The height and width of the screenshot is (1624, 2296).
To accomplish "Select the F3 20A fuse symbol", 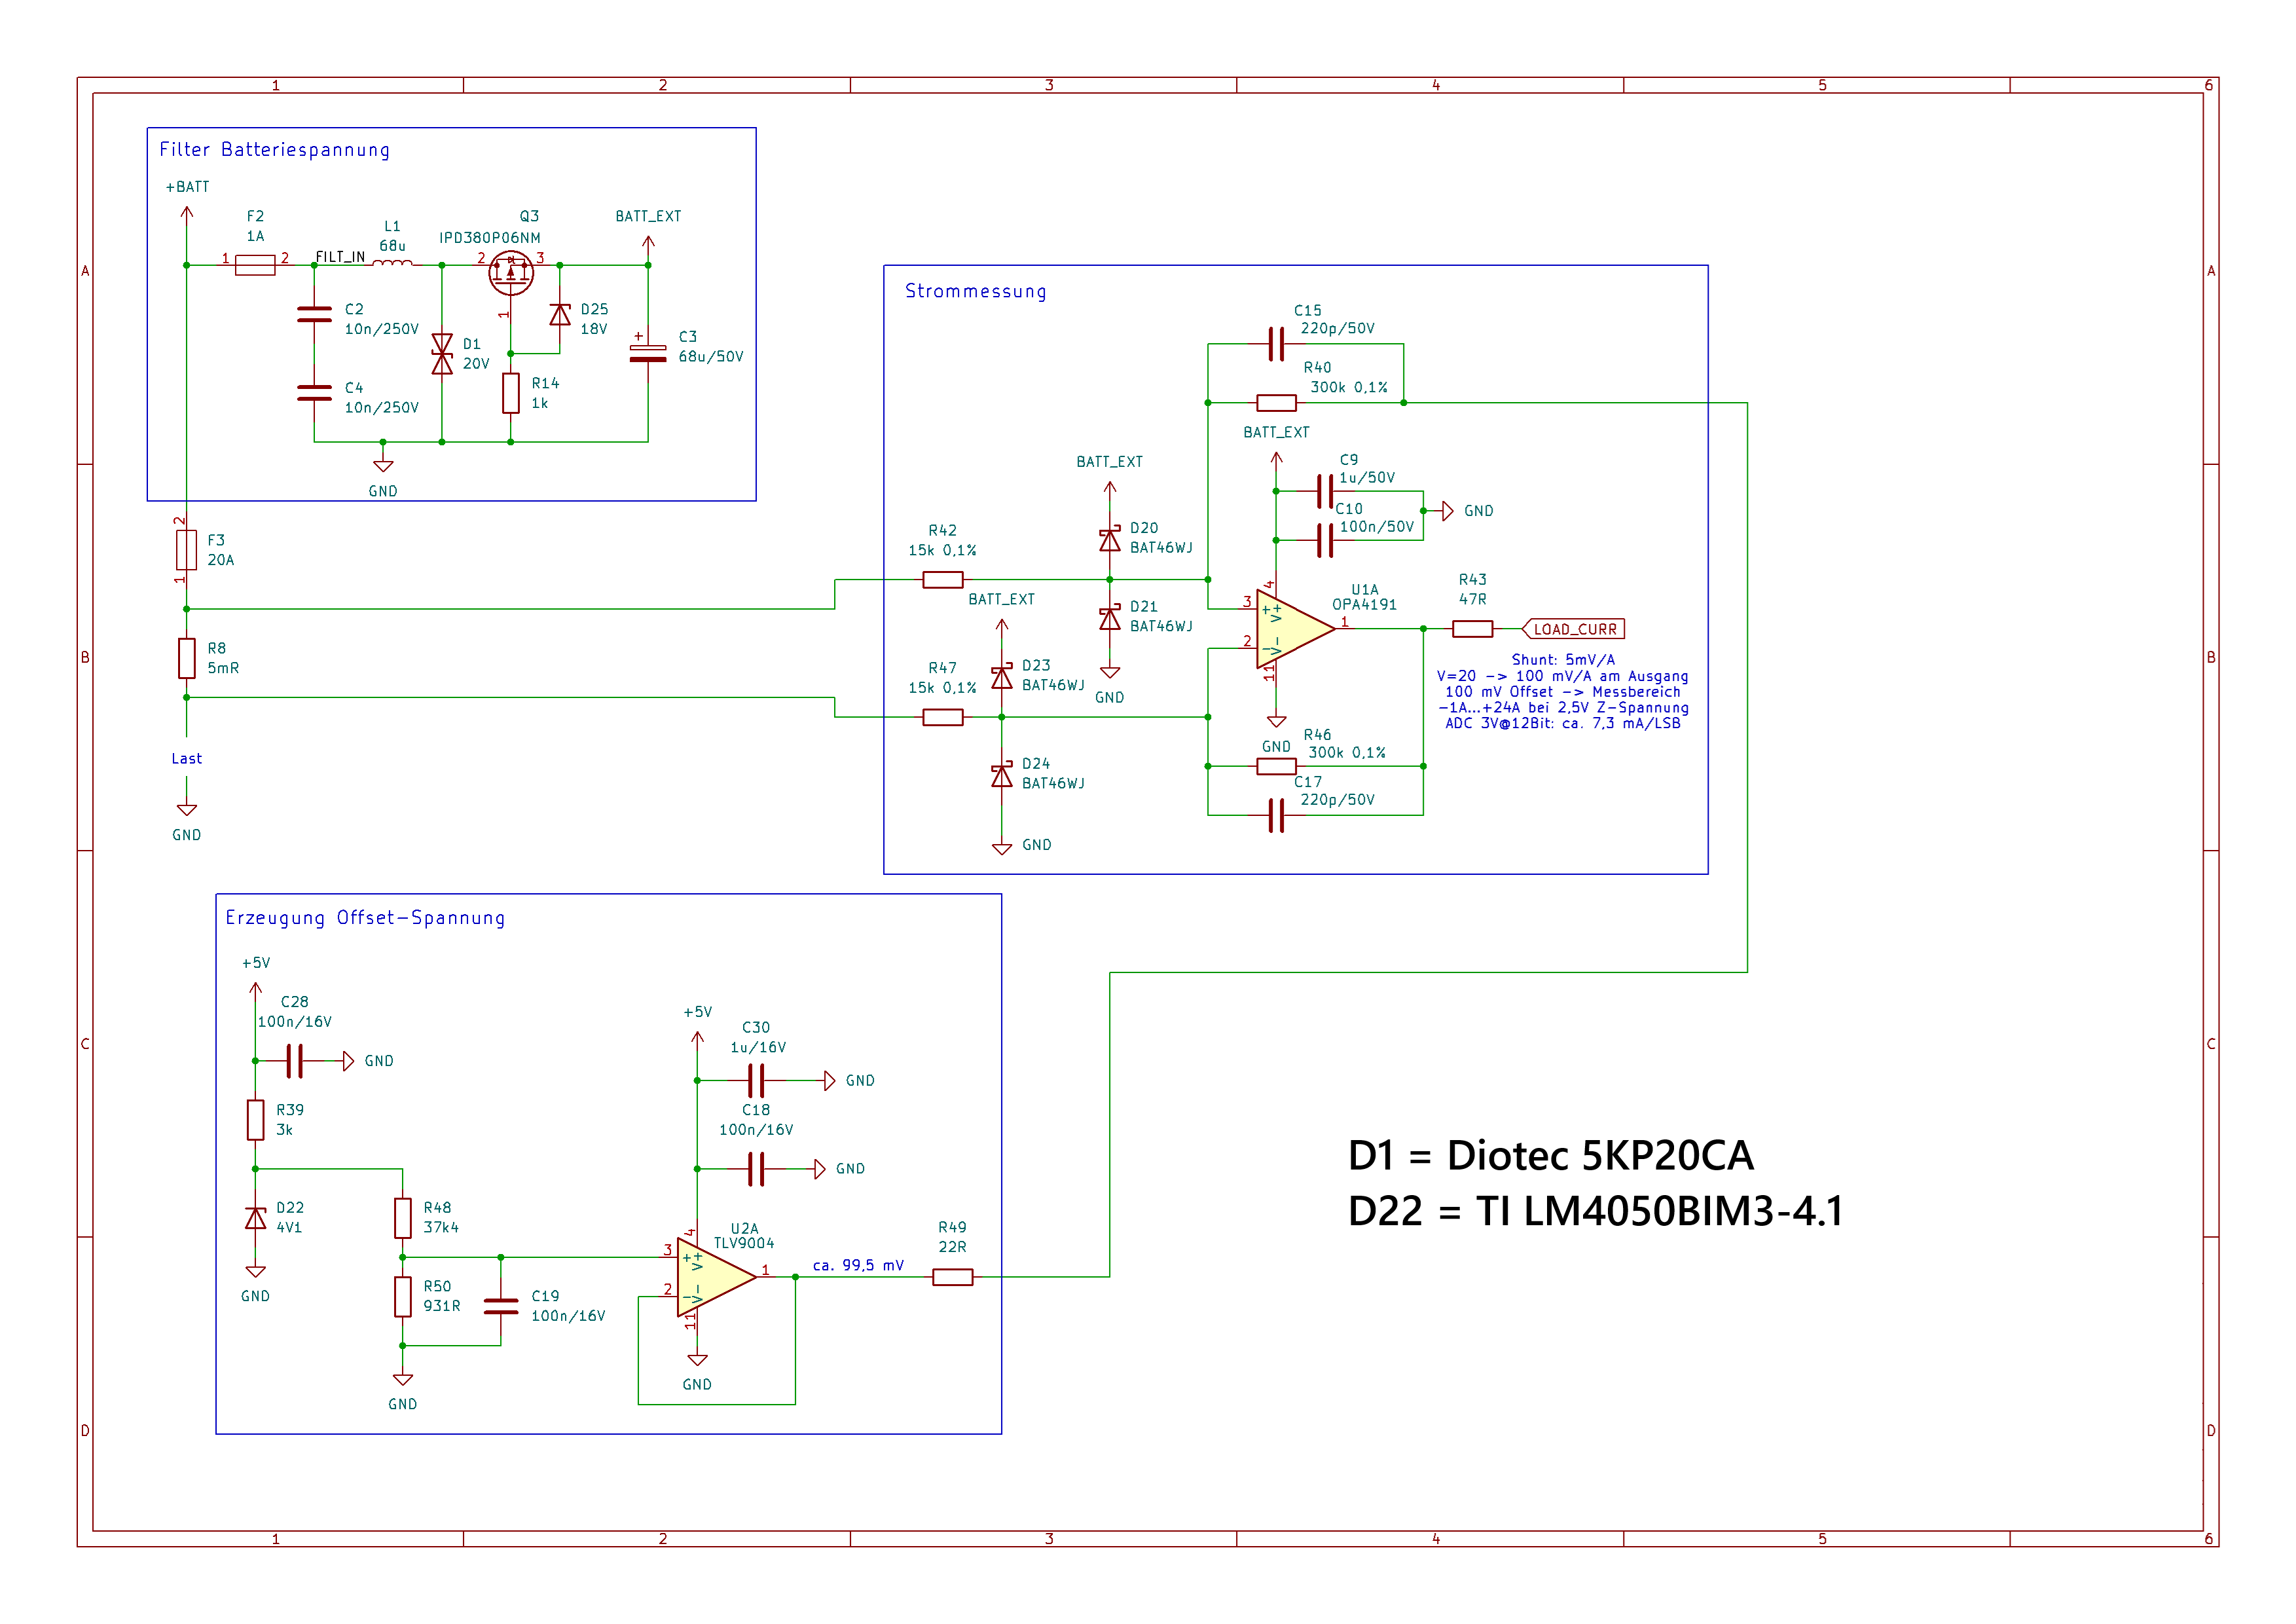I will [186, 550].
